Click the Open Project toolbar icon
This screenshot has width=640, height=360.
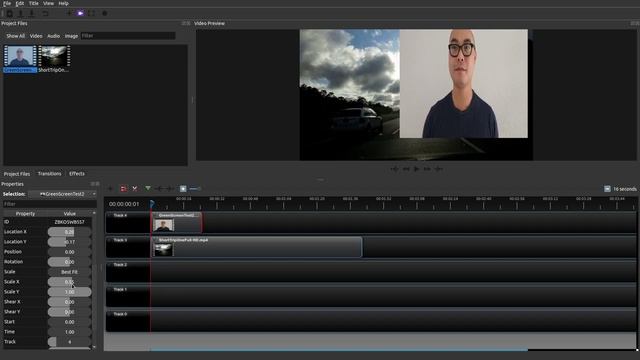pos(20,13)
